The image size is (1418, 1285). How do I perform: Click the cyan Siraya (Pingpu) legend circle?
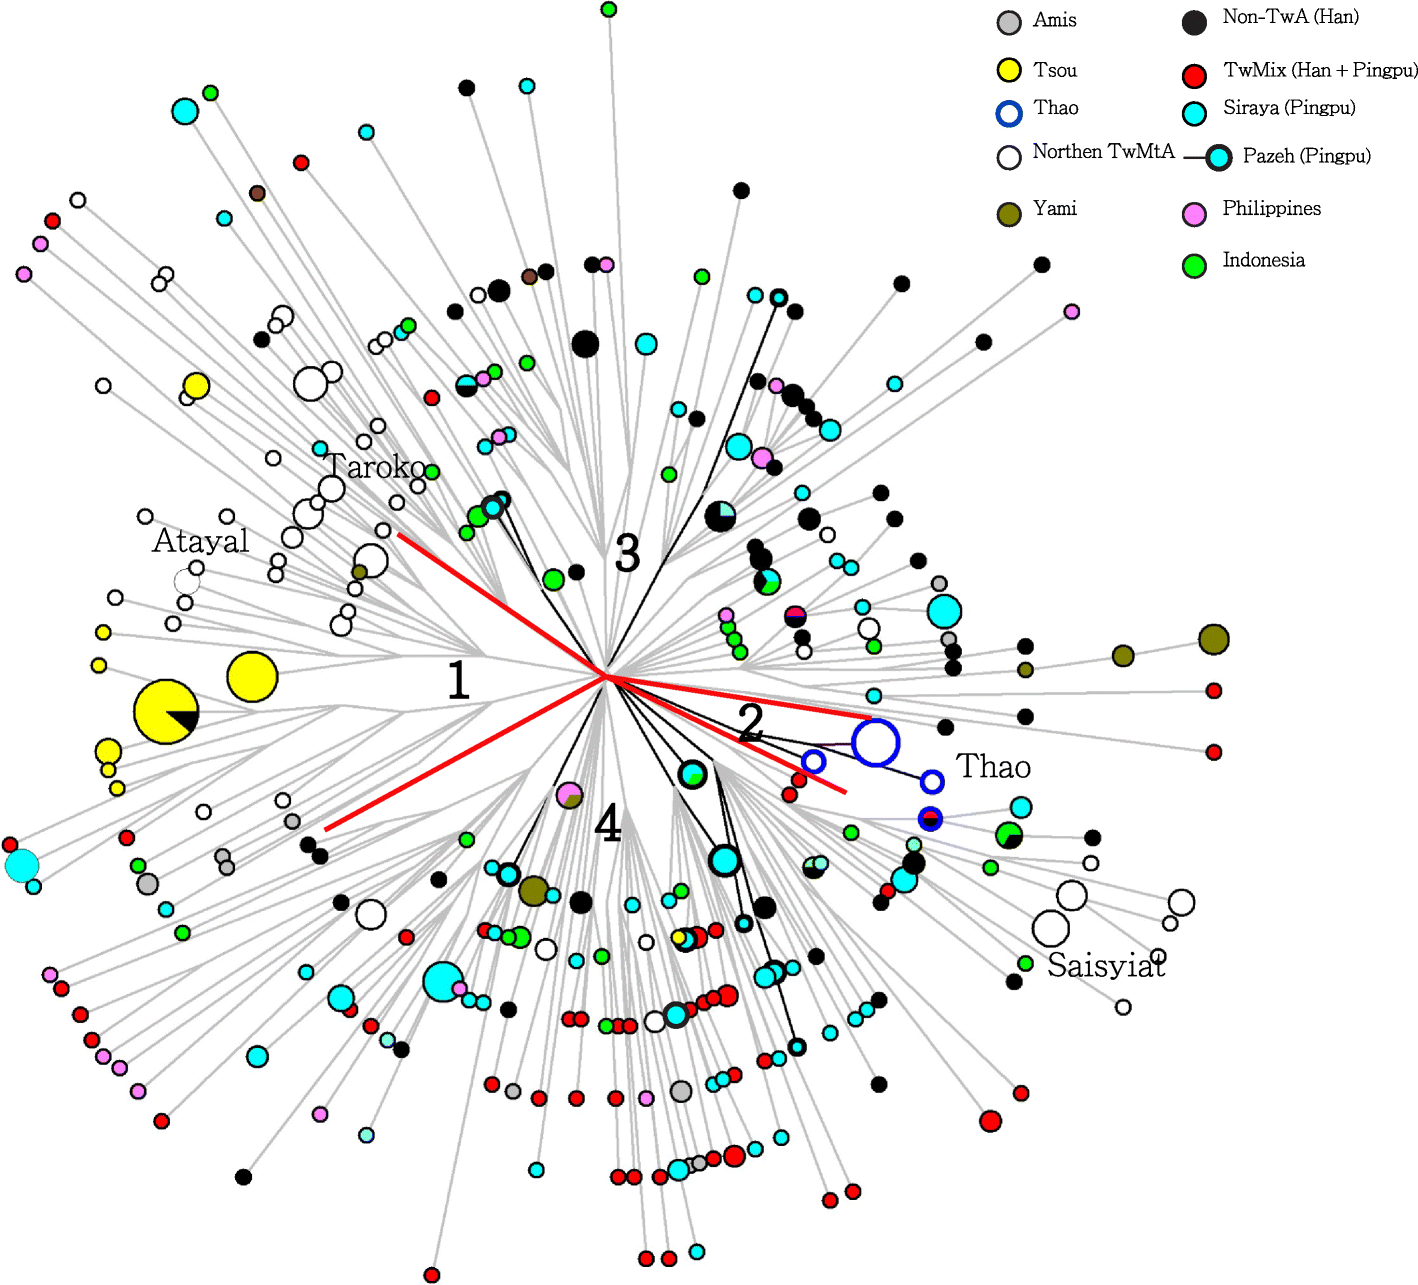(1194, 113)
